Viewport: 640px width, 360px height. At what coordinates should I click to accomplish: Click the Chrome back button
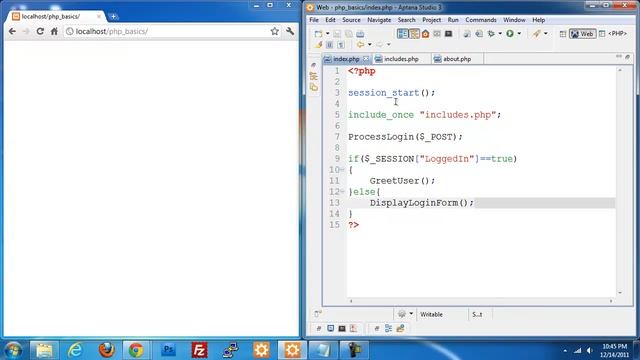tap(12, 31)
